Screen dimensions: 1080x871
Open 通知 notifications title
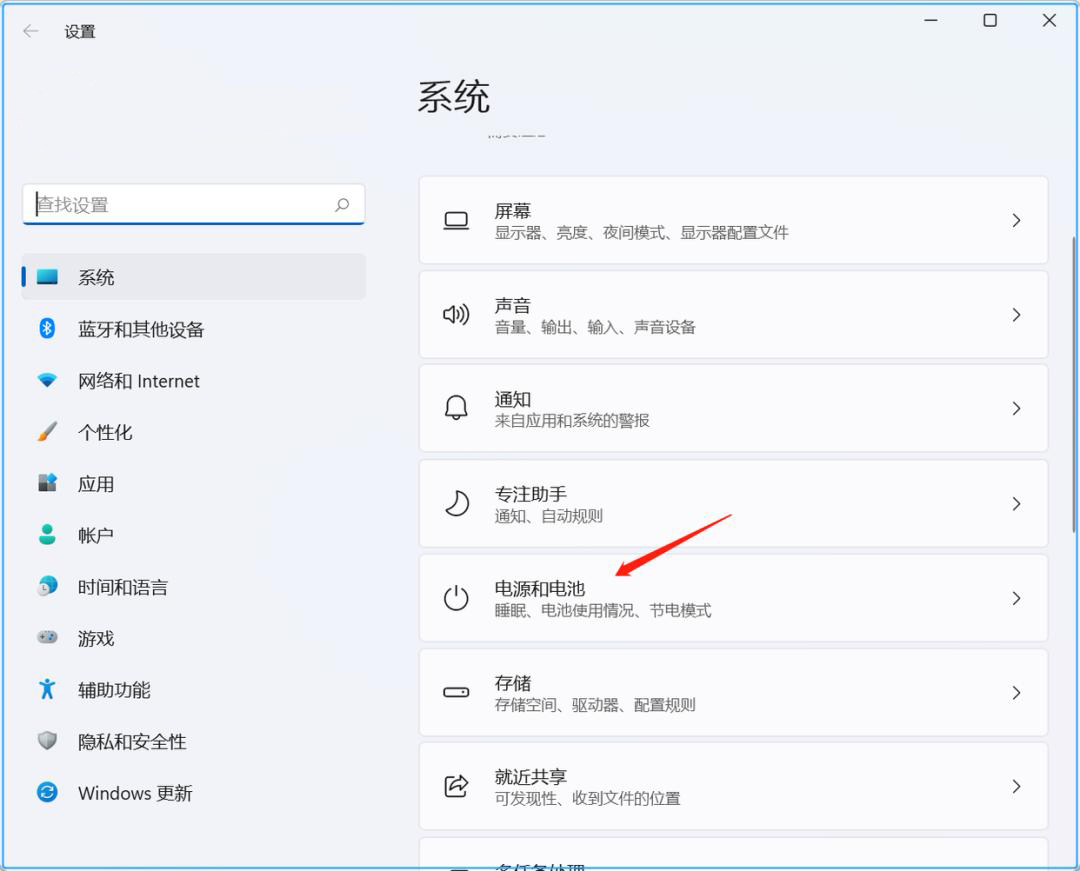click(512, 399)
